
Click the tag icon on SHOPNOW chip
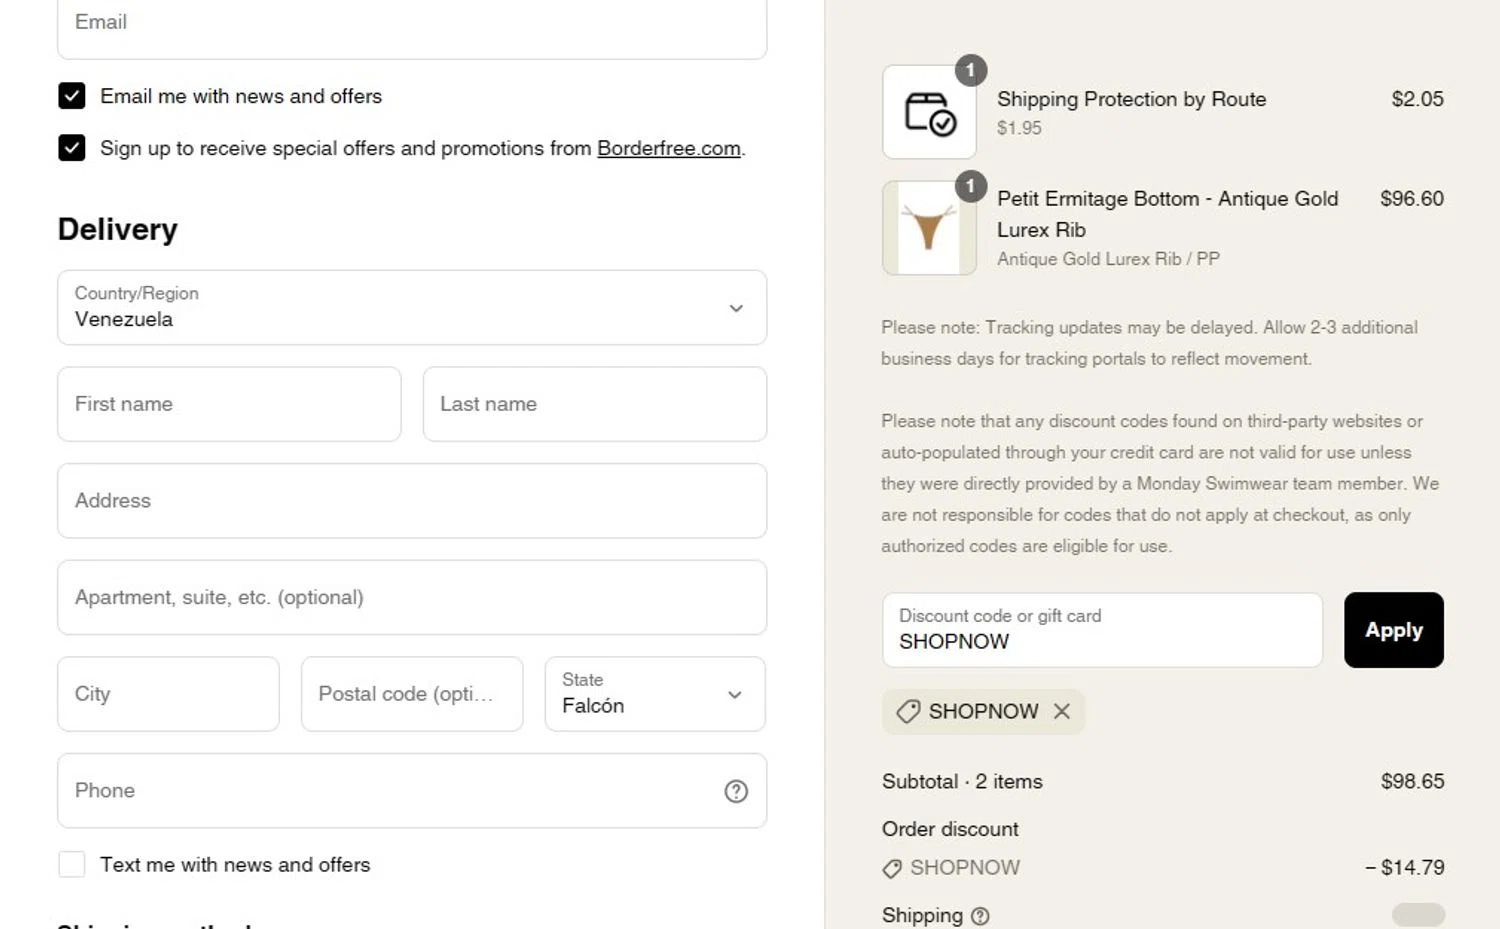(x=908, y=711)
